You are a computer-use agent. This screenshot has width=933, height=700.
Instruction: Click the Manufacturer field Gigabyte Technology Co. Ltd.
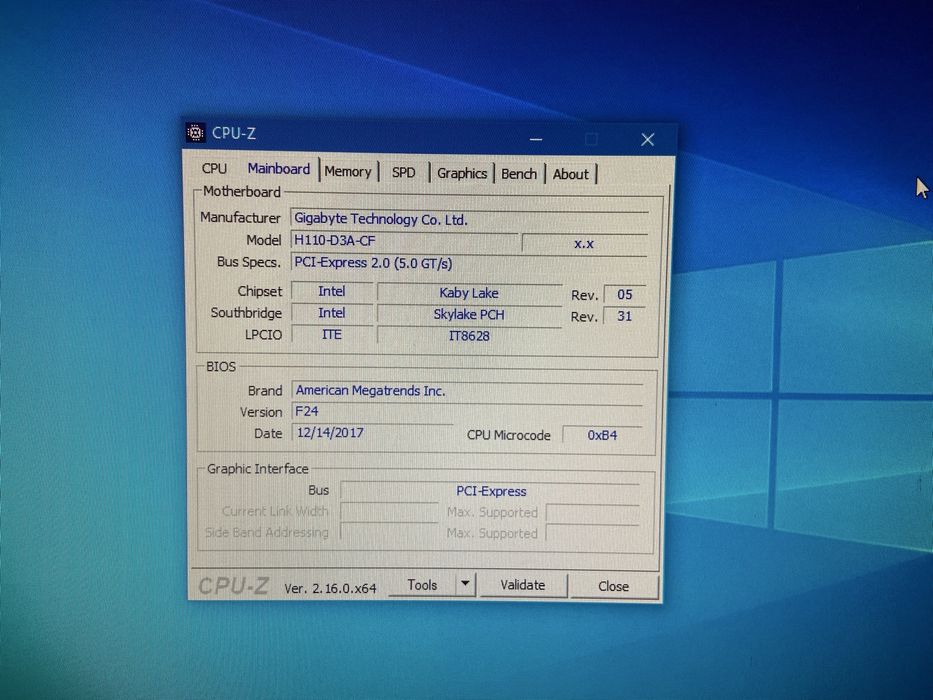click(x=469, y=219)
